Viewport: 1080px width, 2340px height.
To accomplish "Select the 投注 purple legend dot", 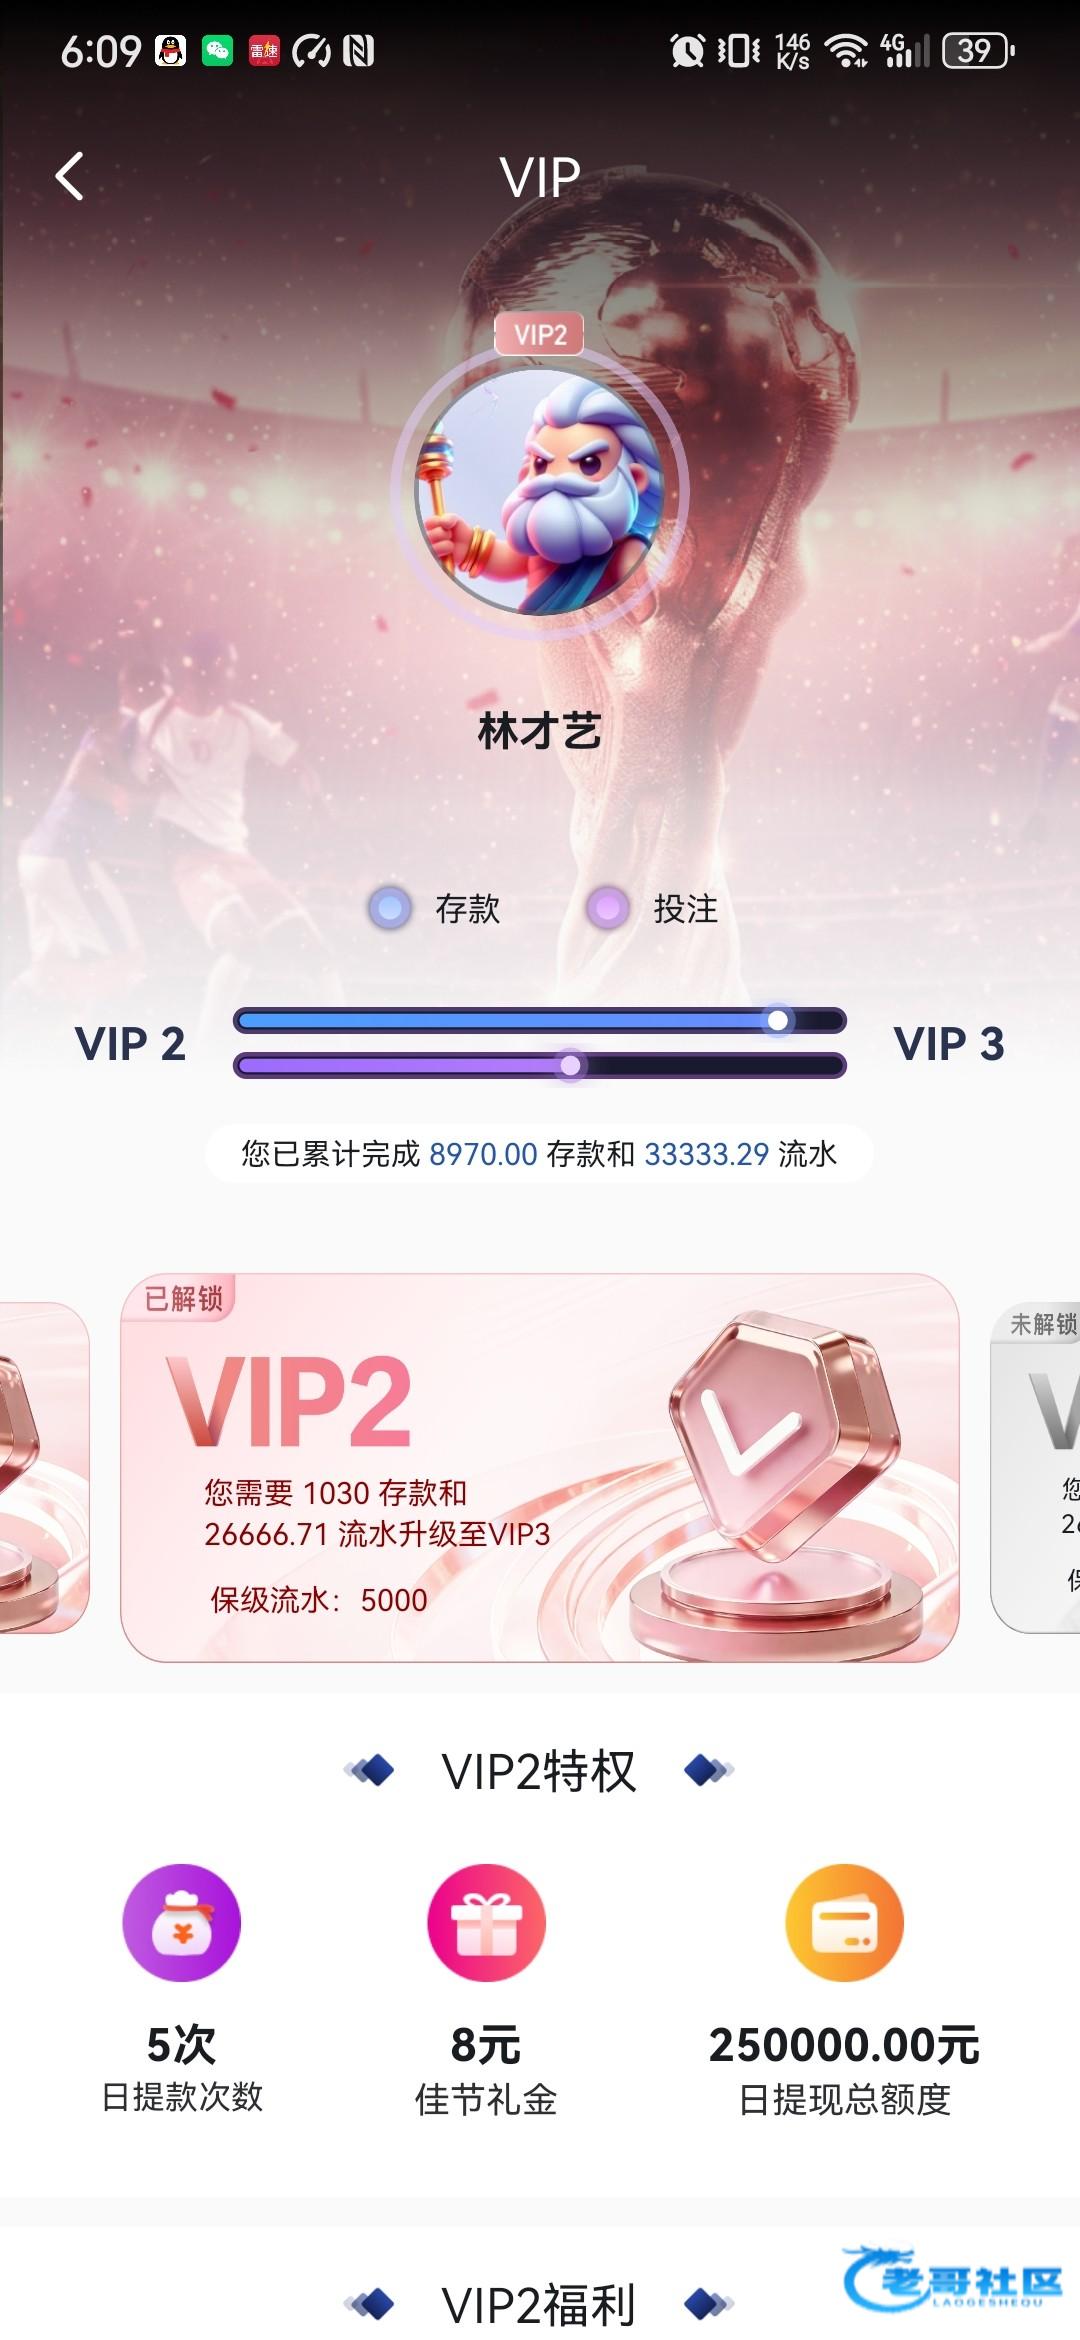I will [x=607, y=908].
